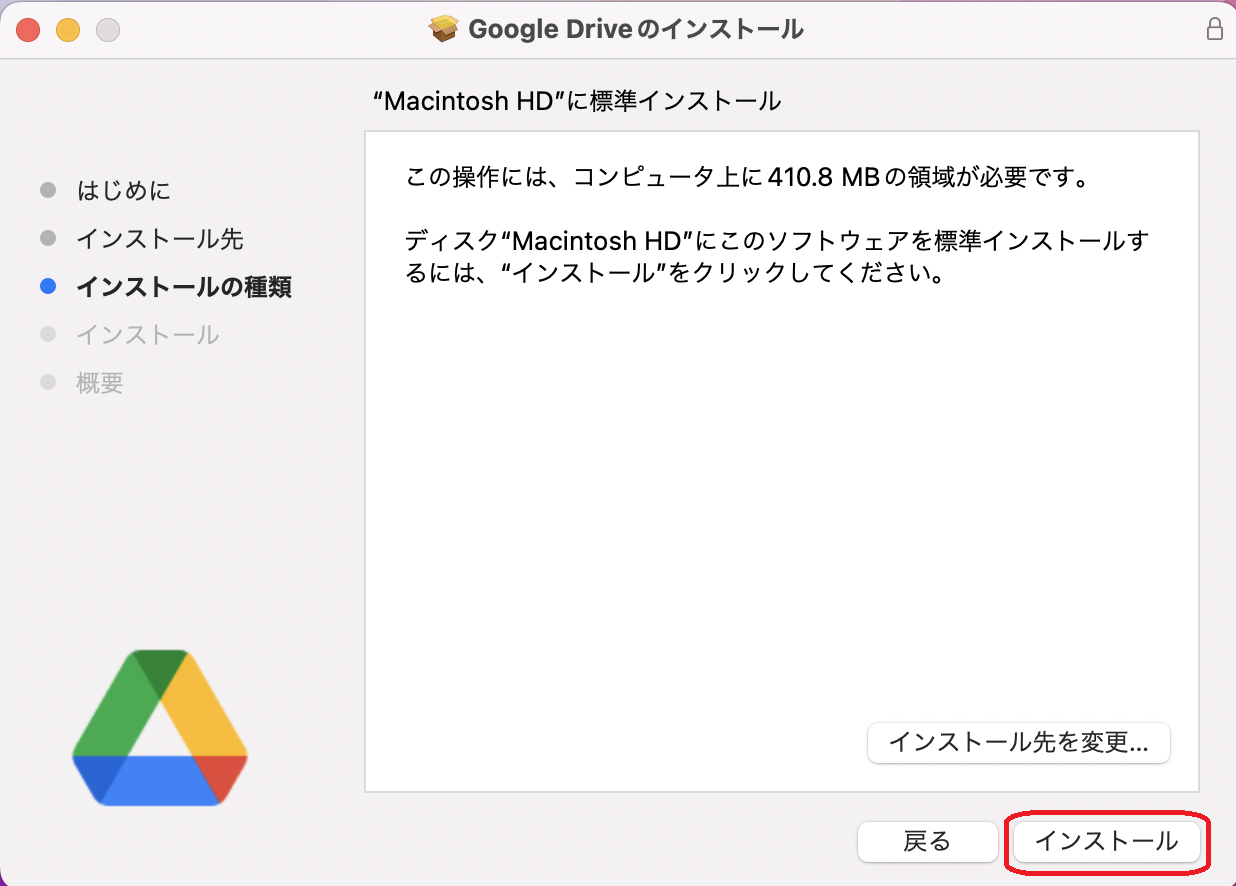Viewport: 1236px width, 886px height.
Task: Click the 概要 step in the sidebar
Action: pyautogui.click(x=100, y=383)
